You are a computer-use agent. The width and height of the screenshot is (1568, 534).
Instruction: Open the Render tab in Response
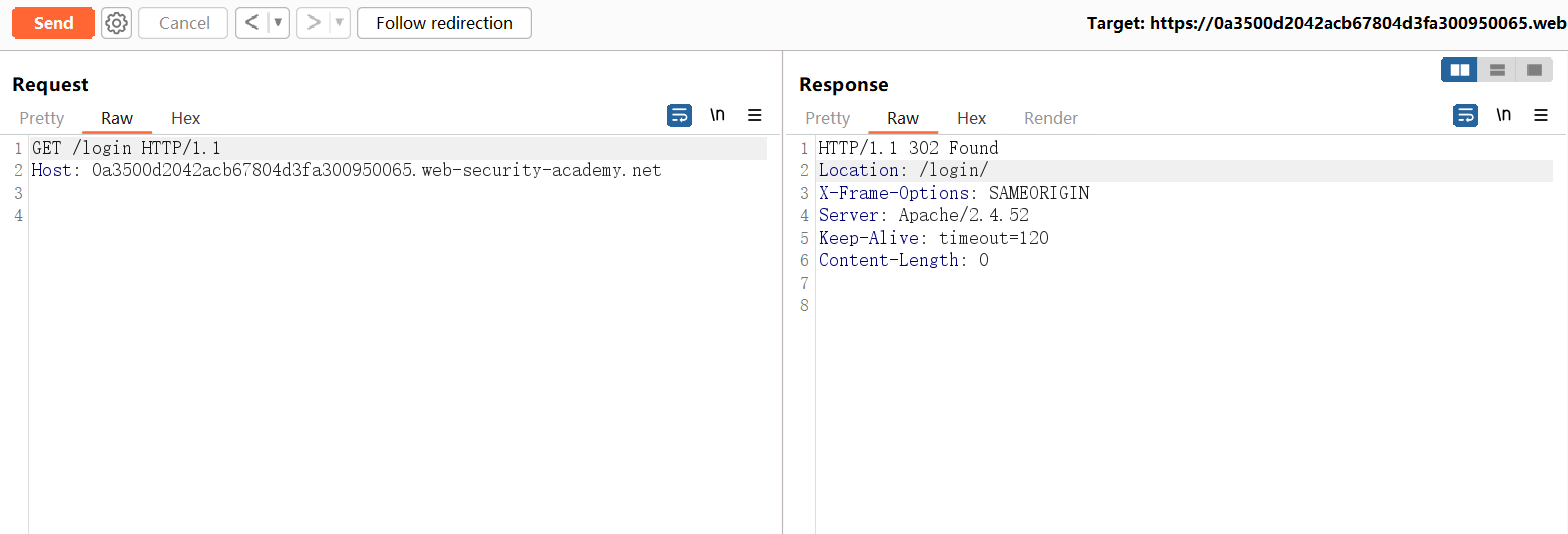coord(1050,118)
